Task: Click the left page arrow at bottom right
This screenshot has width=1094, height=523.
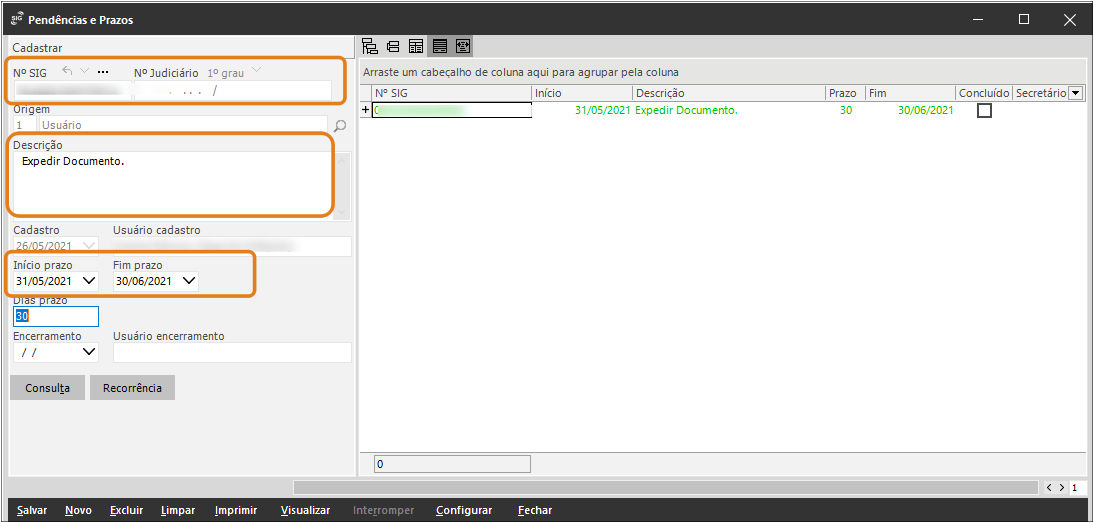Action: (x=1050, y=488)
